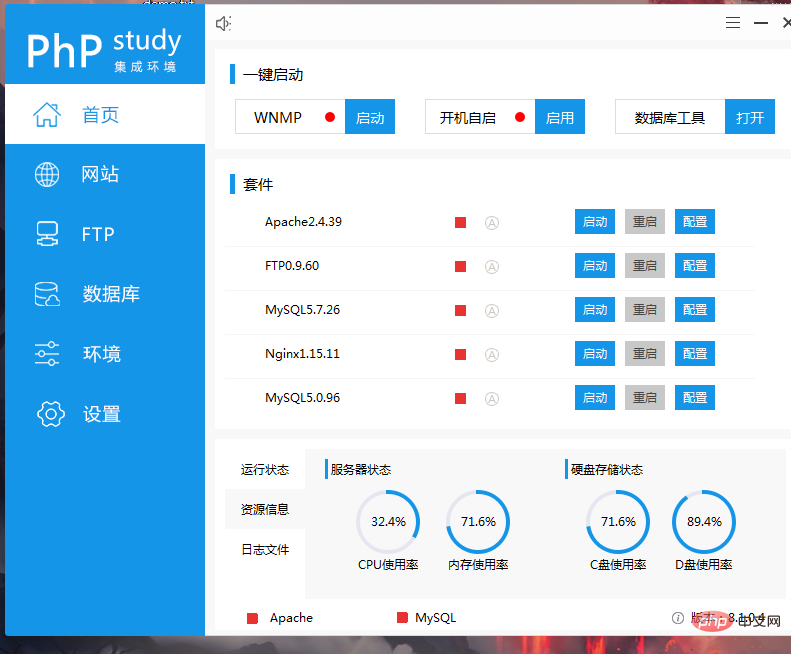Open the 环境 section

(x=105, y=354)
